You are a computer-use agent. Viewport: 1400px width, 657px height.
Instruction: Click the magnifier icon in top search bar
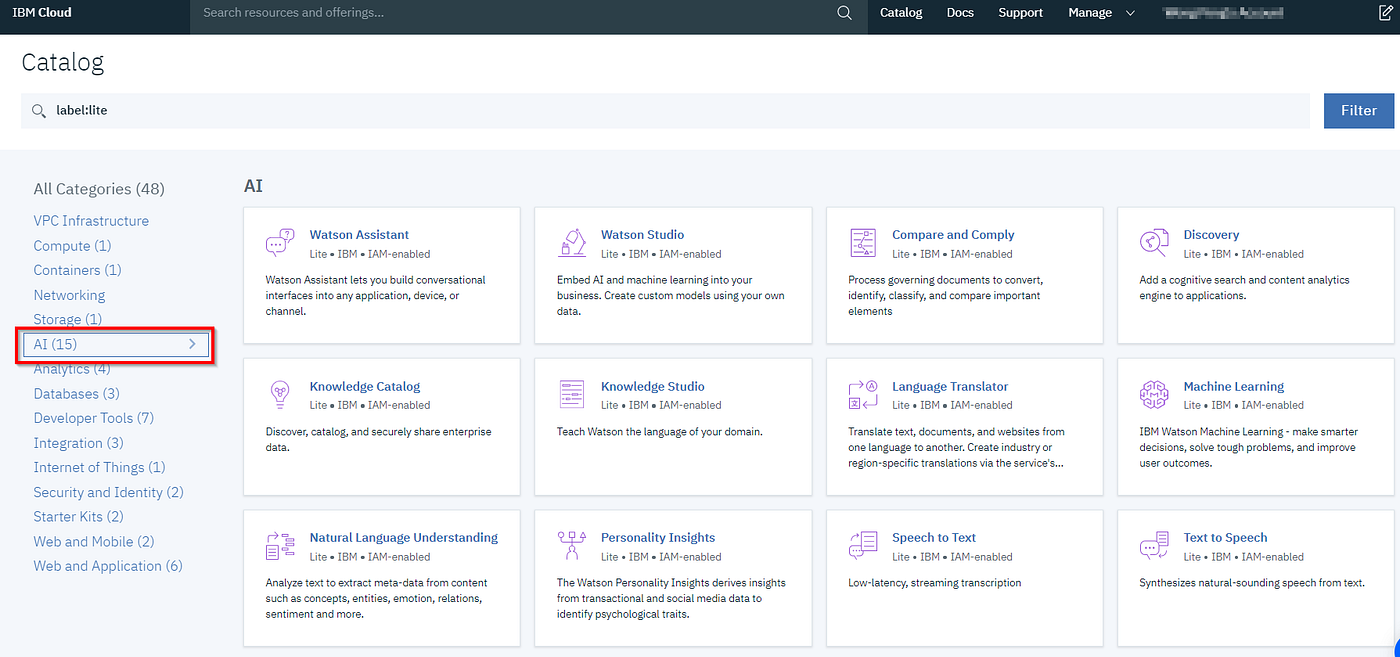coord(845,13)
